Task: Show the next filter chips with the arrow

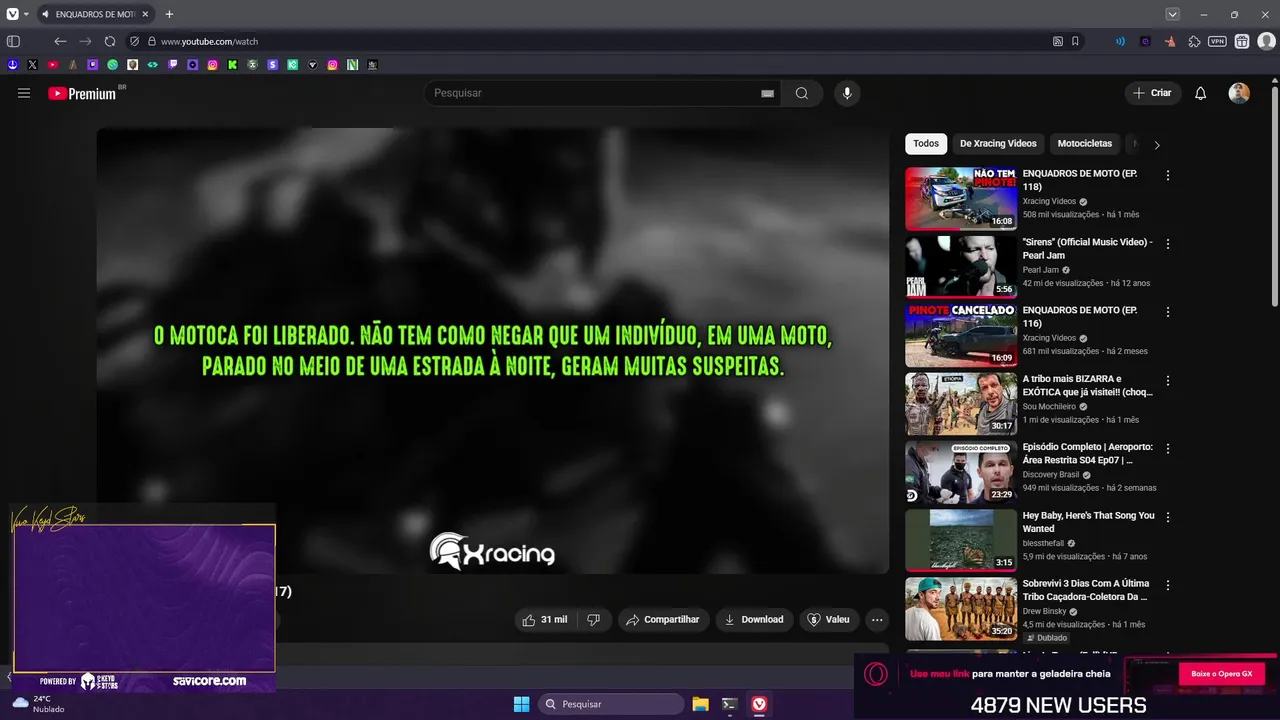Action: coord(1157,145)
